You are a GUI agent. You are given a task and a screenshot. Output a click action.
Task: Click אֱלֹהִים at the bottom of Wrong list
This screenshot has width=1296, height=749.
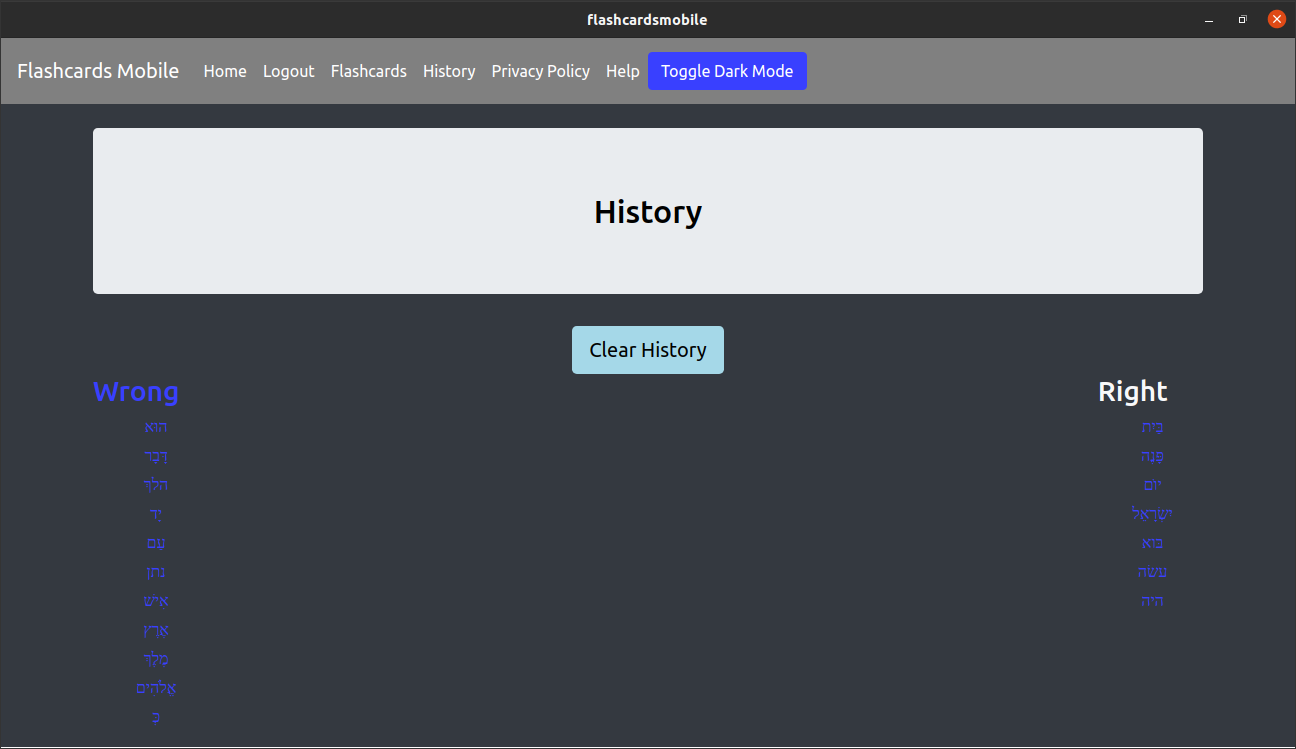pyautogui.click(x=156, y=688)
